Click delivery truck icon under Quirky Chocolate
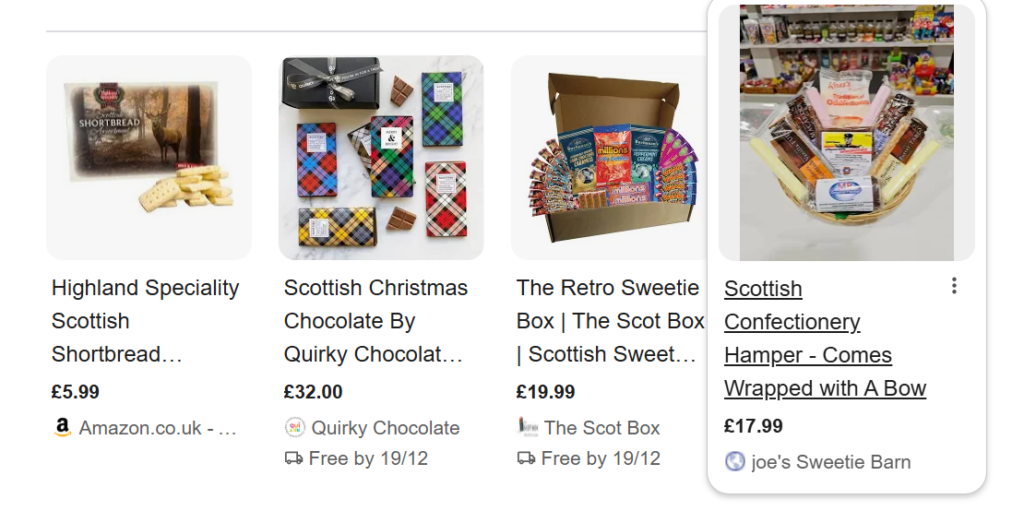 (294, 458)
